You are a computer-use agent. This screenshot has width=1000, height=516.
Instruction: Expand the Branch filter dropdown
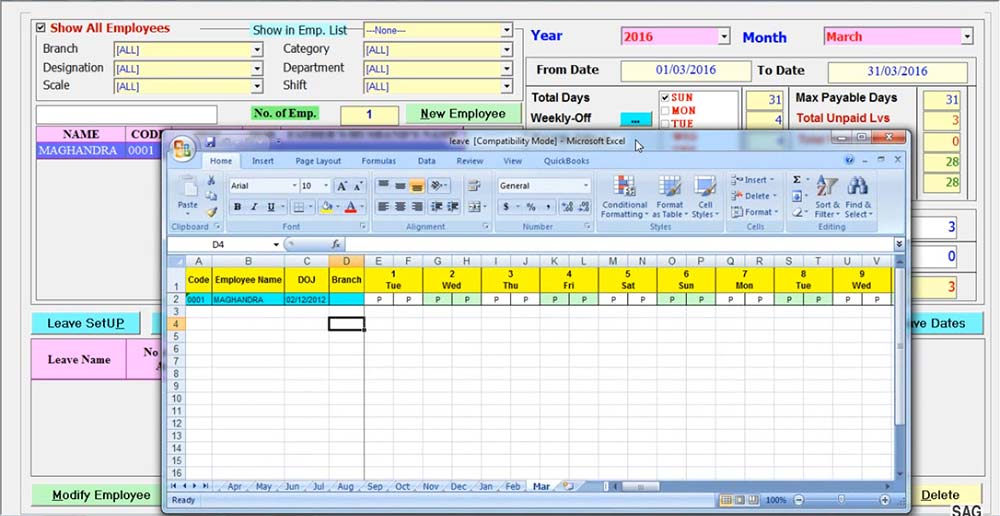pyautogui.click(x=257, y=49)
